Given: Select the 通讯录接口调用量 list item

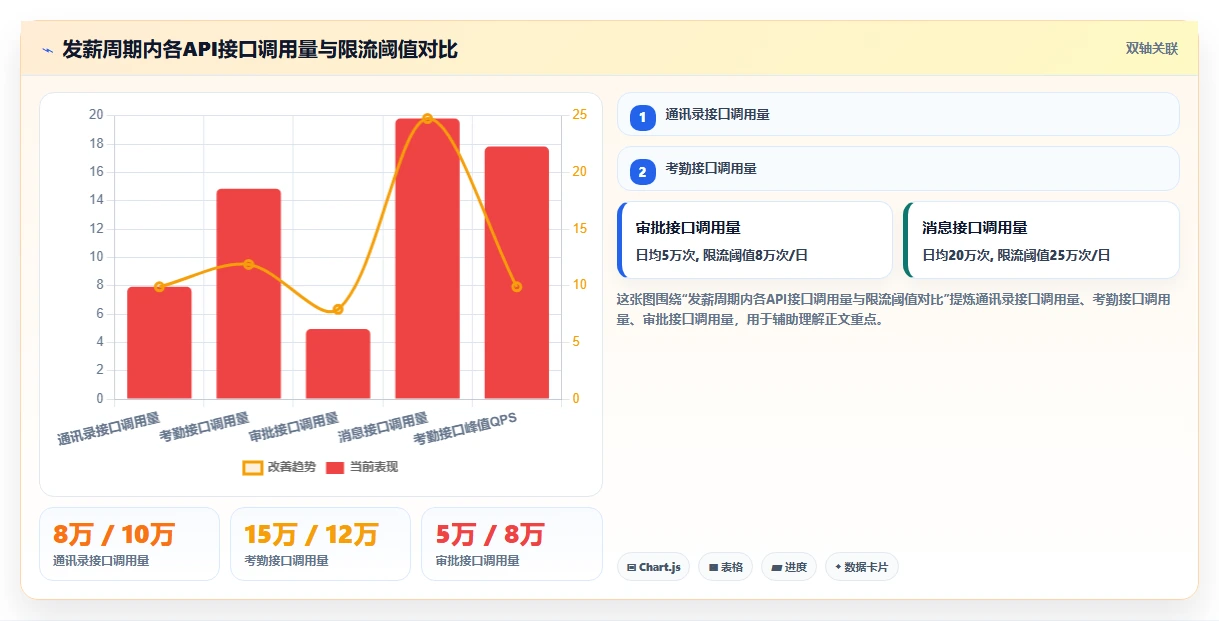Looking at the screenshot, I should pos(898,114).
